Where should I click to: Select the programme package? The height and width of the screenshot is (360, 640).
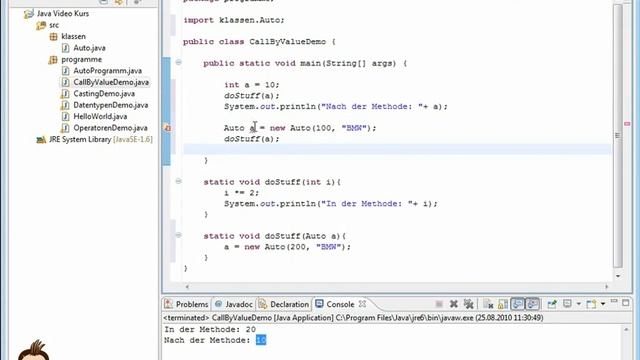click(82, 59)
